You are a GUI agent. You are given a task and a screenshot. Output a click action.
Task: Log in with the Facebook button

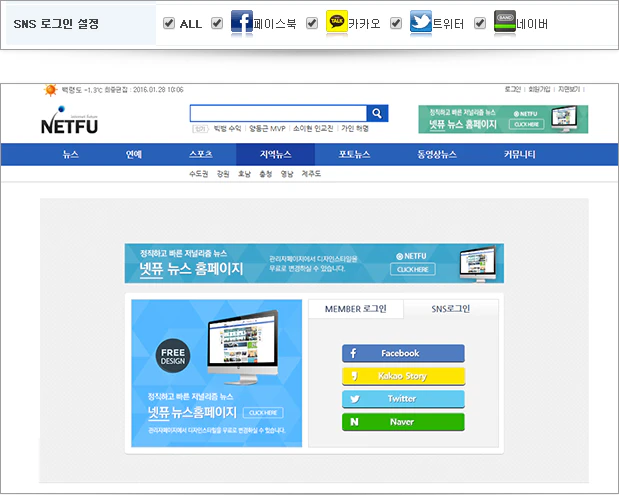403,353
